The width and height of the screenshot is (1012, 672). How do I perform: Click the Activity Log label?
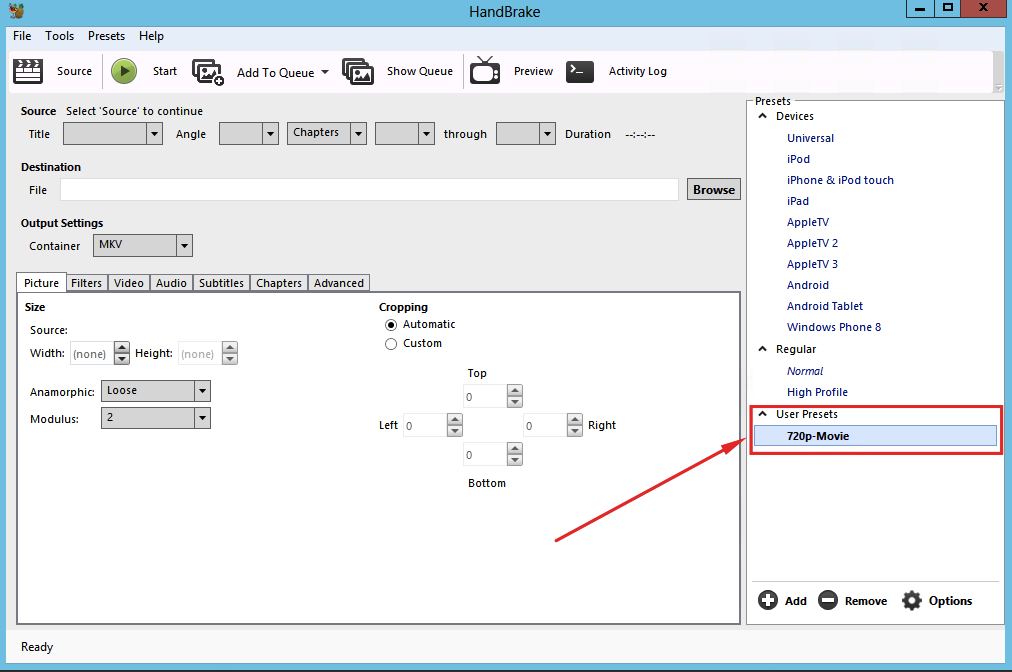pos(638,71)
